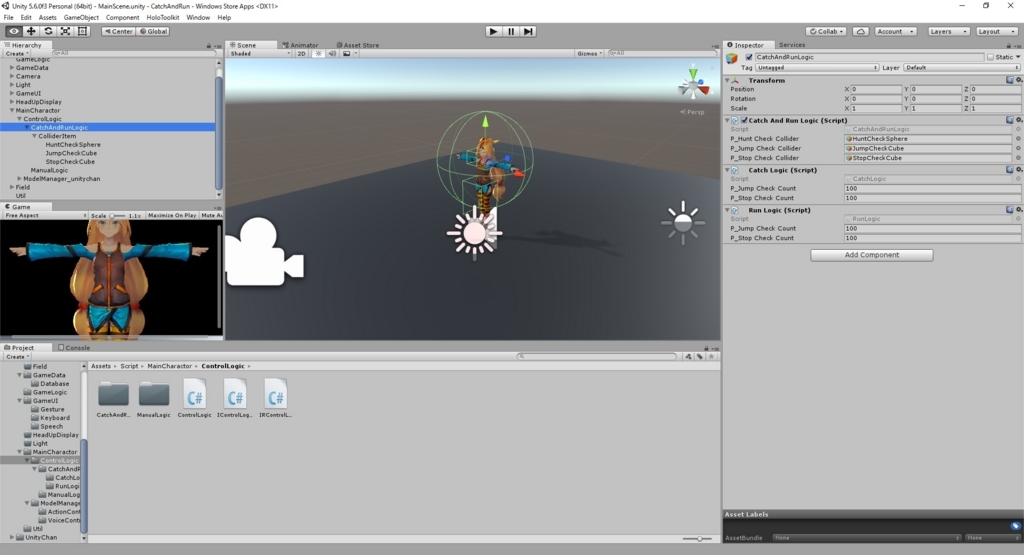Pick object for P_Hunt Check Collider
1024x555 pixels.
point(1018,139)
